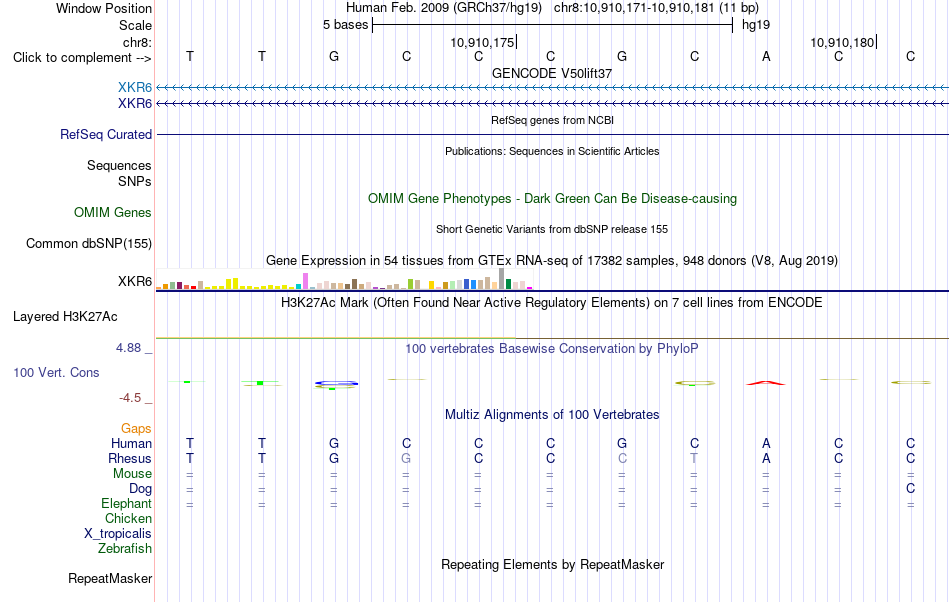Click the 4.88 PhyloP upper scale value
The width and height of the screenshot is (950, 602).
128,348
